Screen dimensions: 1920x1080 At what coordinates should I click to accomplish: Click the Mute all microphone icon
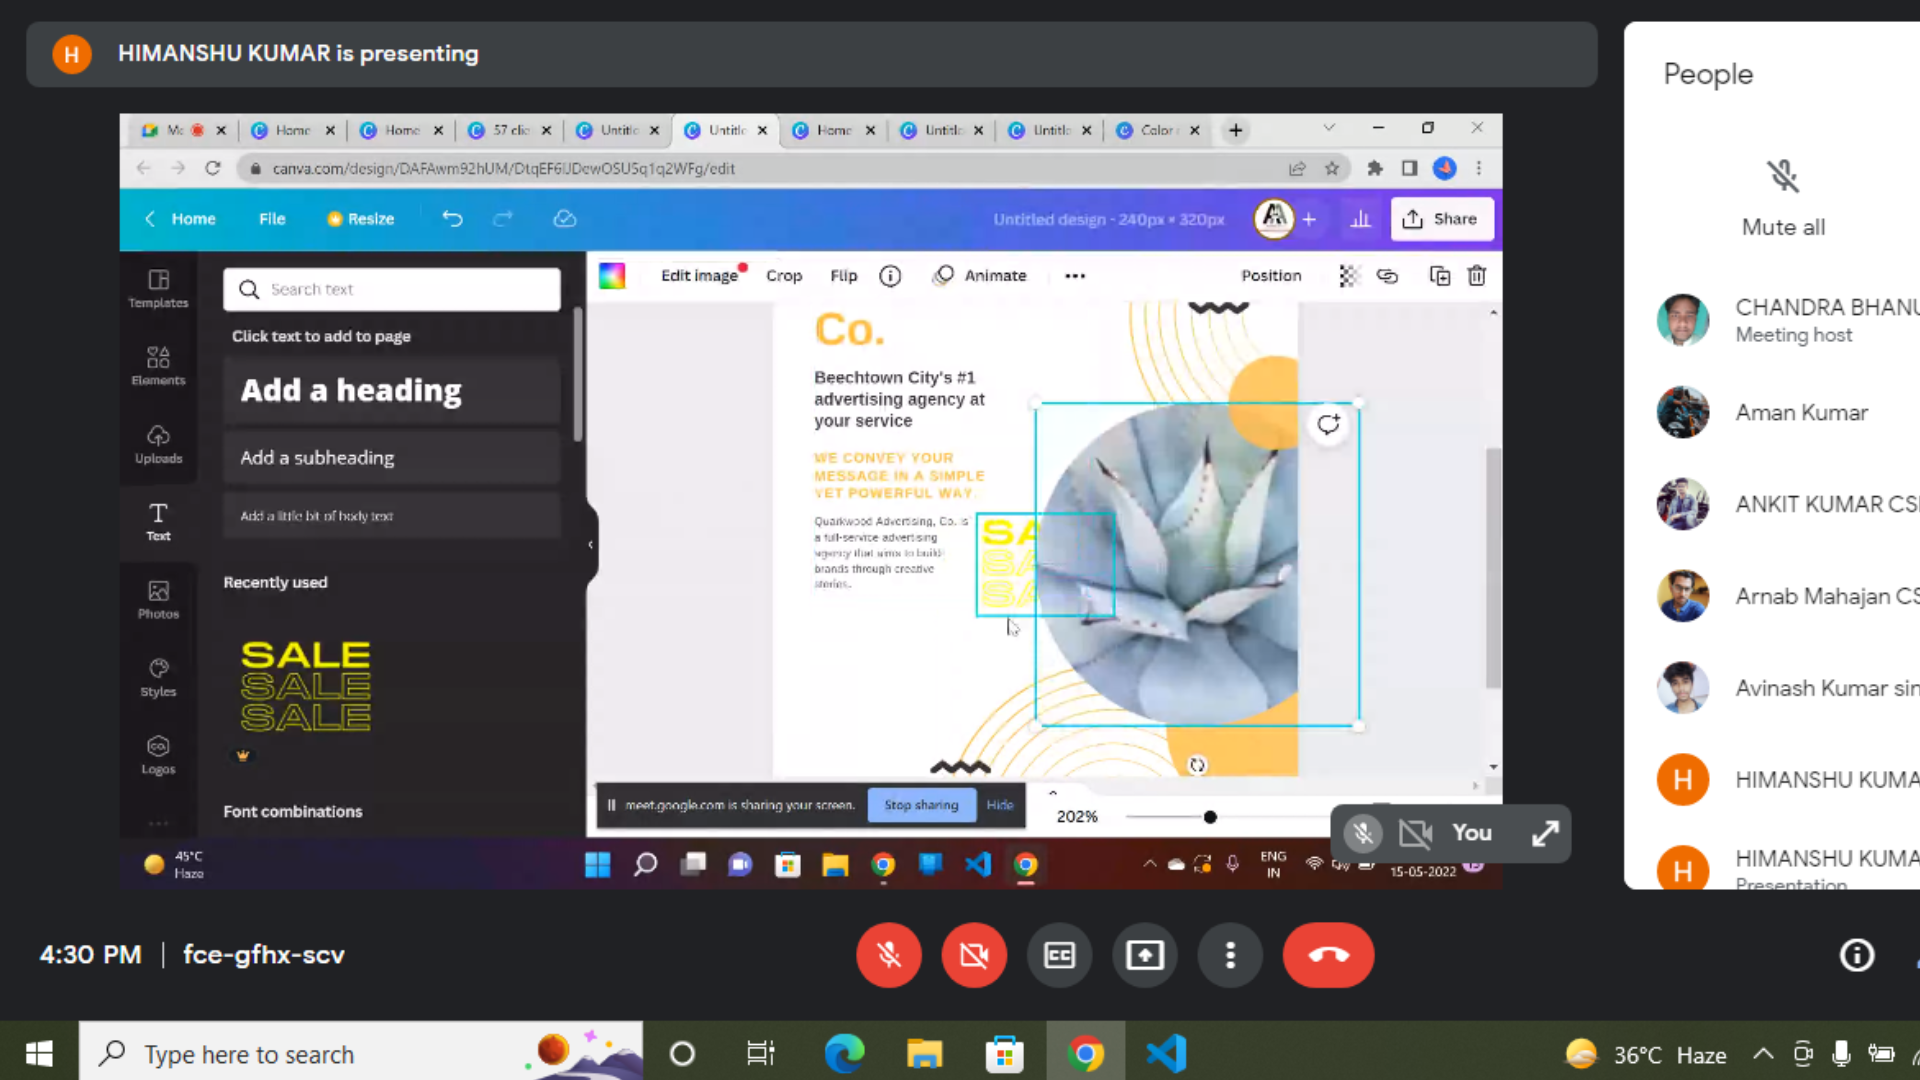click(x=1782, y=177)
